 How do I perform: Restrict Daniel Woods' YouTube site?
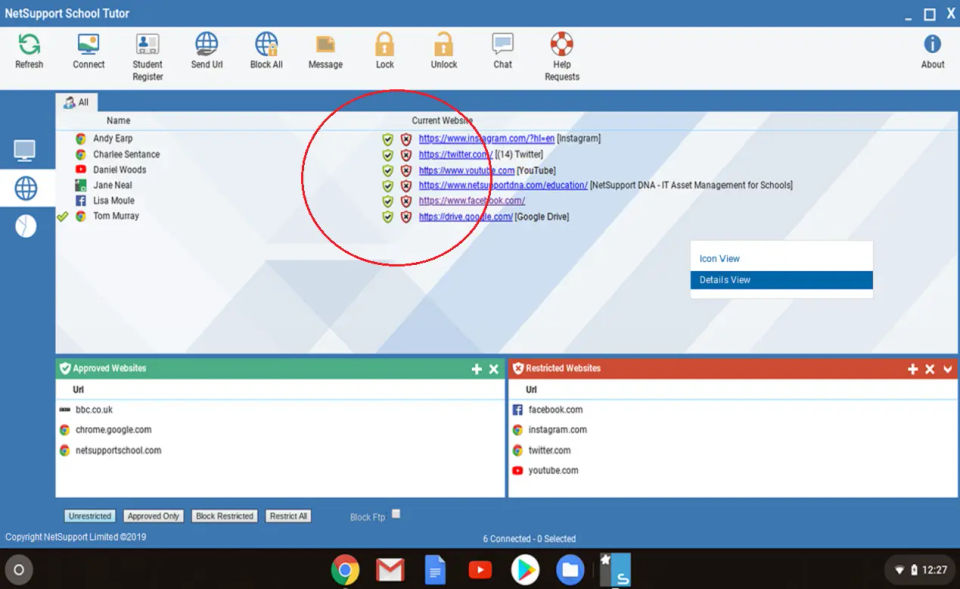[x=406, y=170]
